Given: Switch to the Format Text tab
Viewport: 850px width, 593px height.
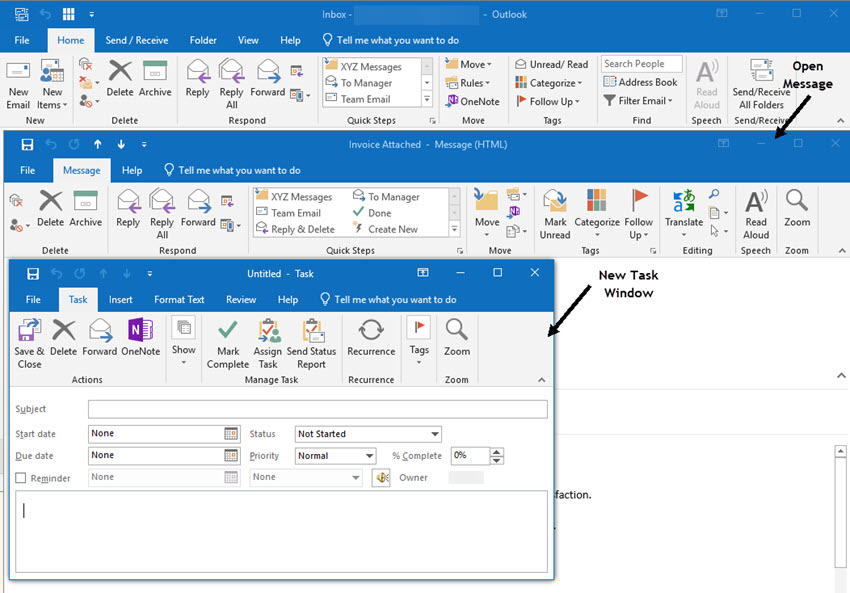Looking at the screenshot, I should (x=179, y=299).
